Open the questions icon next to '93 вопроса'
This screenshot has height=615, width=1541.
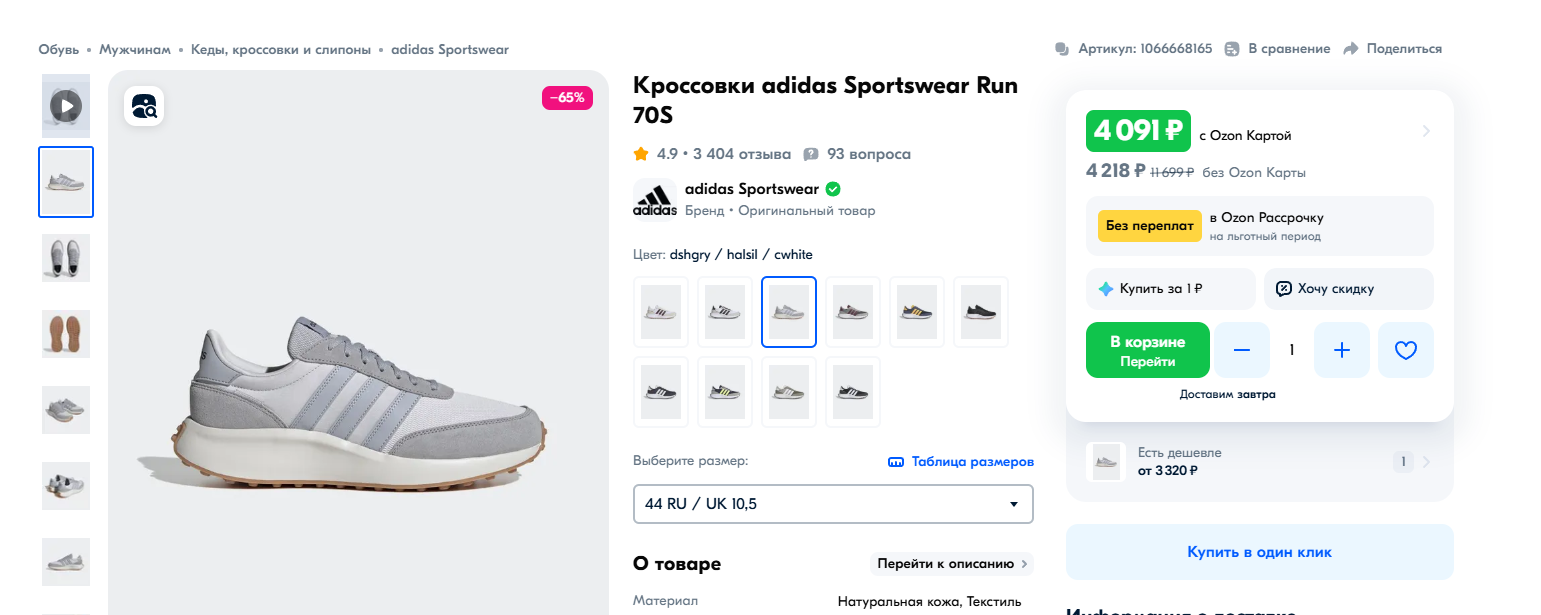pyautogui.click(x=811, y=154)
